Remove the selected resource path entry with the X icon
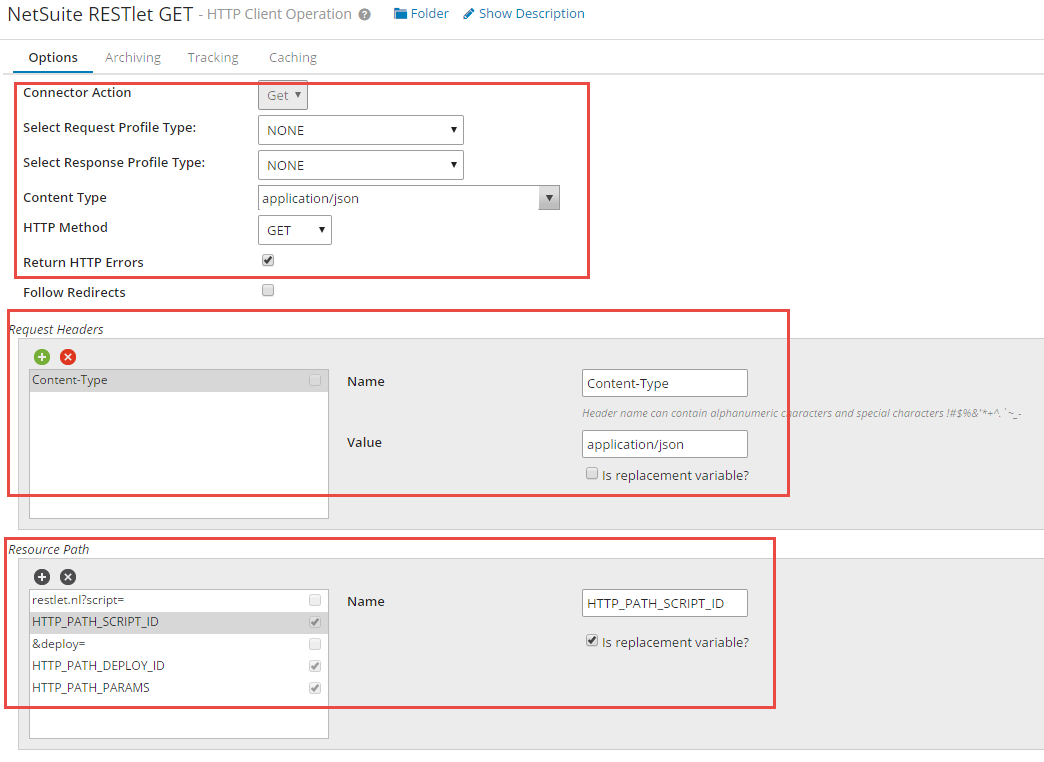This screenshot has height=762, width=1044. [x=67, y=577]
